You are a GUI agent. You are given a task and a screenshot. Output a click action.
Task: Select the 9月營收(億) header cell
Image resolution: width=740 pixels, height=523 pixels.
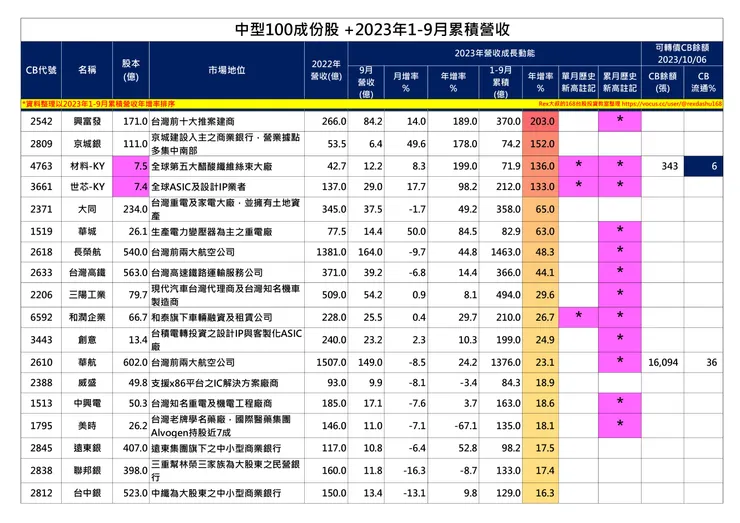click(366, 82)
